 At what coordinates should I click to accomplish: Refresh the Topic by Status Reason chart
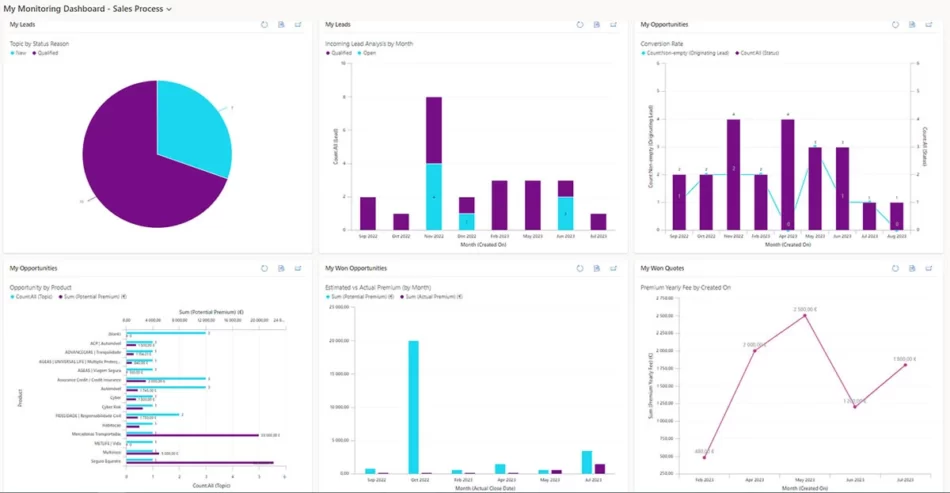[x=265, y=24]
